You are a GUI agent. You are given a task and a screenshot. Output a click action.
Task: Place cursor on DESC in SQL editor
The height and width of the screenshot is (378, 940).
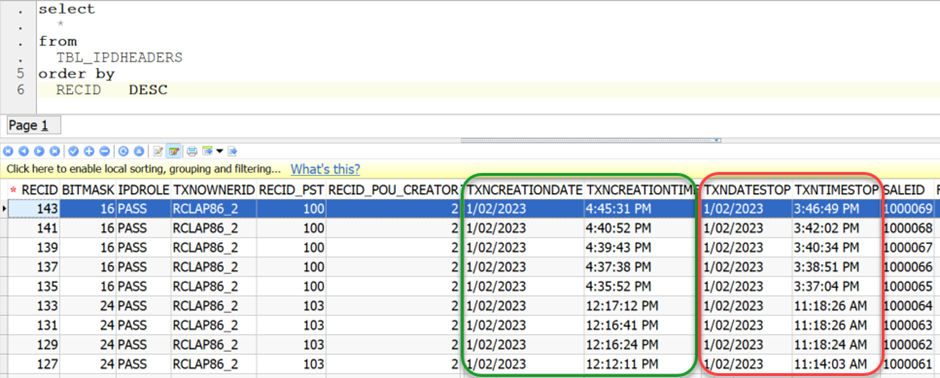pyautogui.click(x=148, y=90)
